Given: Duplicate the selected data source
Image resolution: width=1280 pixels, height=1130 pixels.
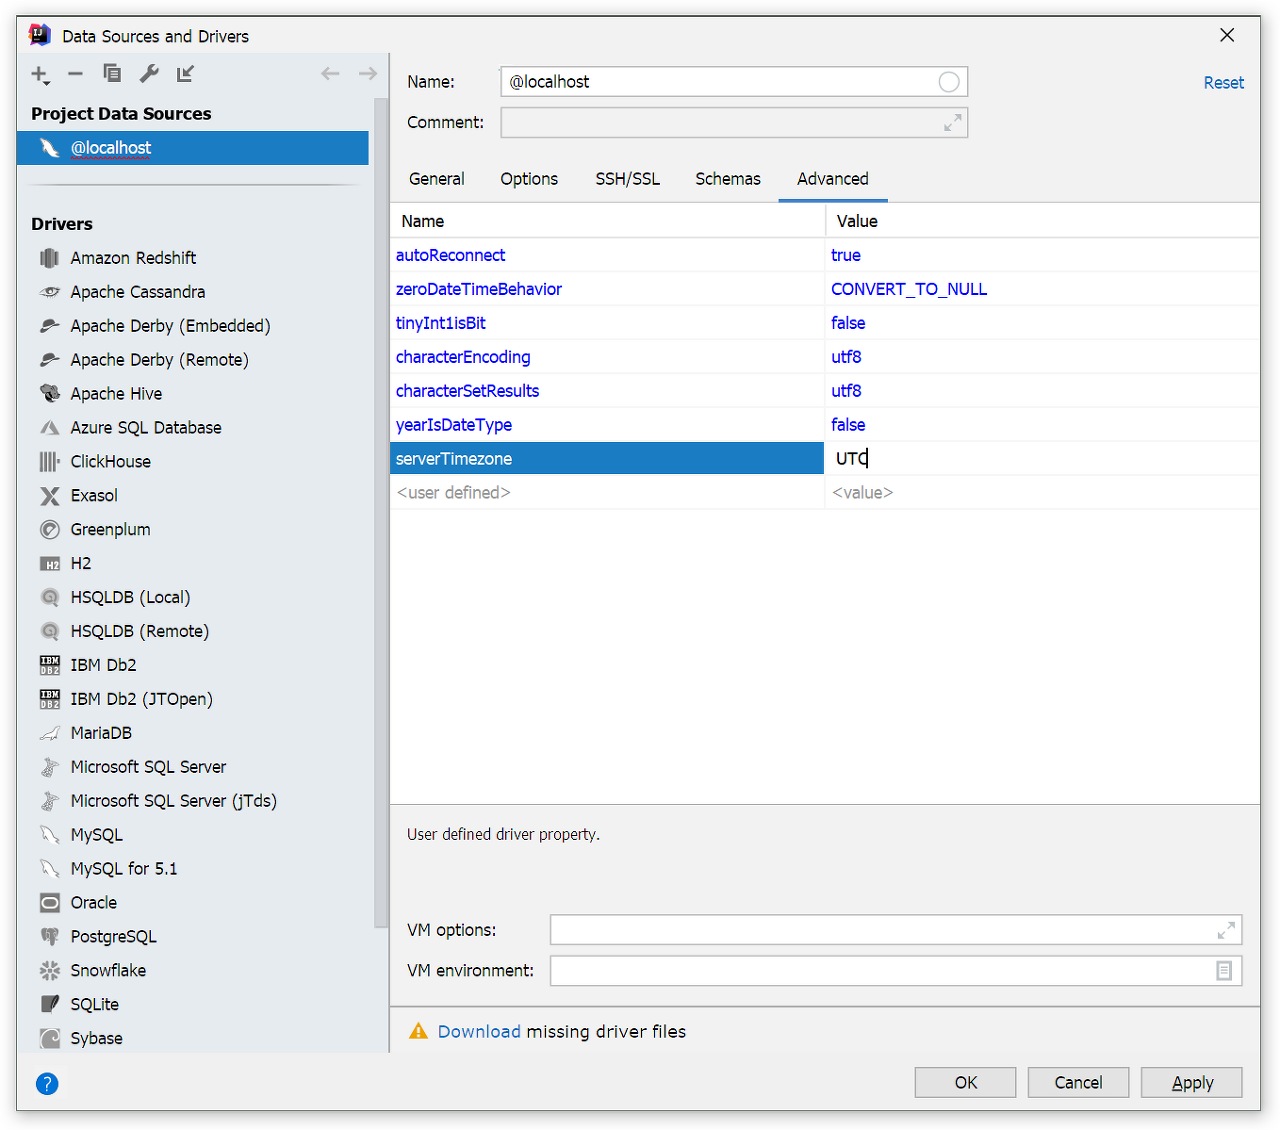Looking at the screenshot, I should [x=112, y=73].
